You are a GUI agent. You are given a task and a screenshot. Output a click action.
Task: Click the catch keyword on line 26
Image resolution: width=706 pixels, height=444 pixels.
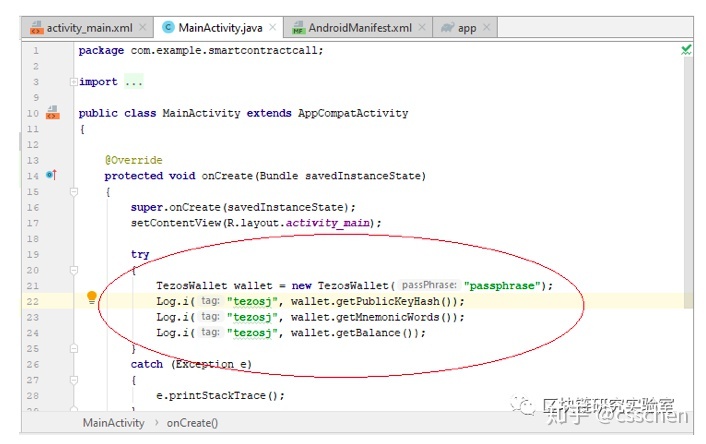click(147, 364)
